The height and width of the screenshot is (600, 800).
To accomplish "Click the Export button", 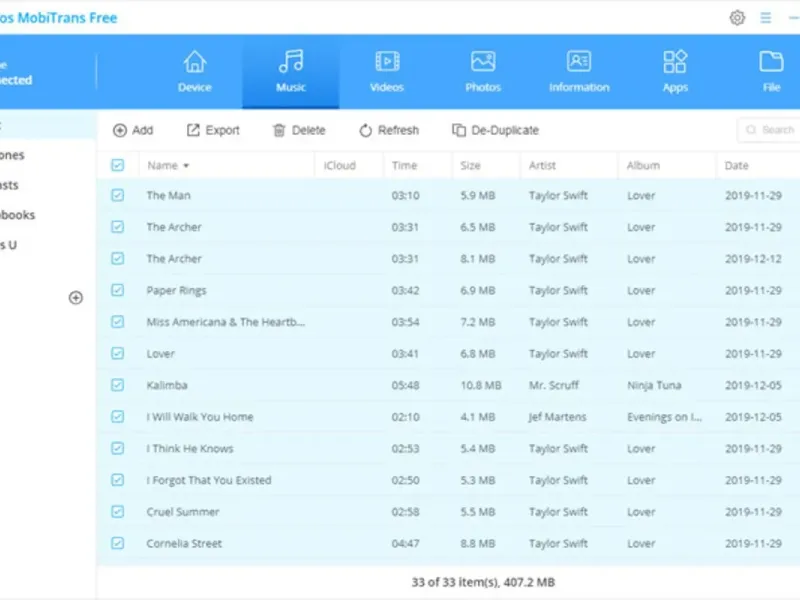I will pos(213,131).
